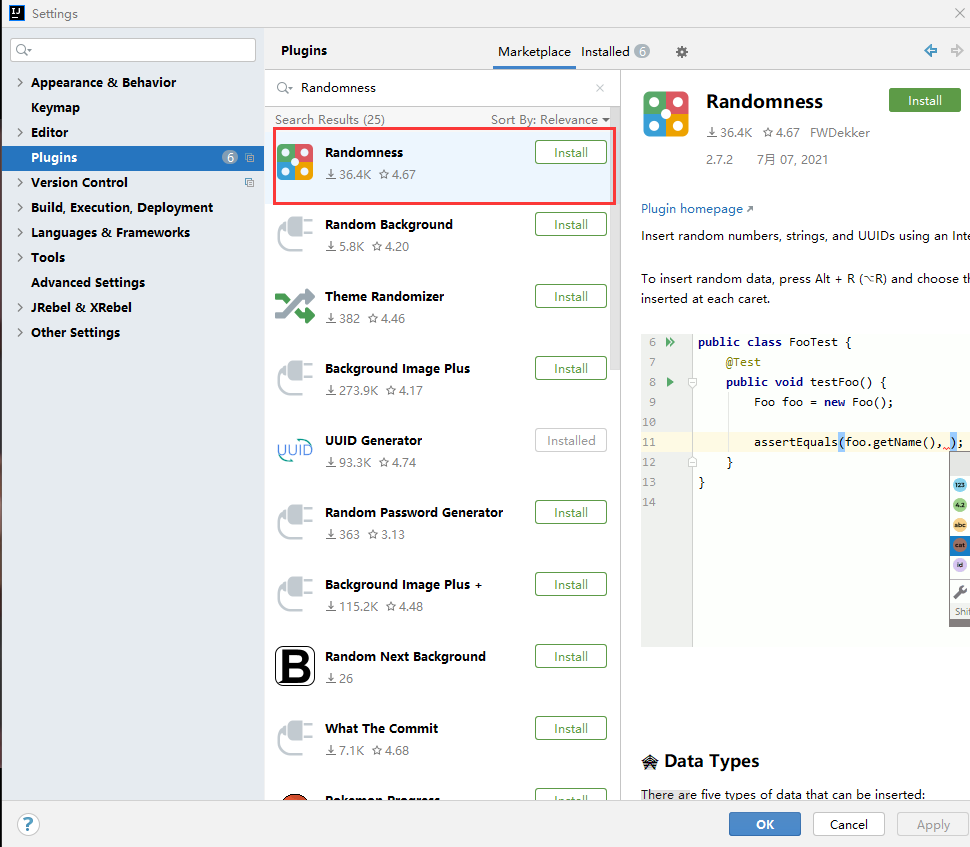
Task: Click the Data Types heading
Action: tap(711, 761)
